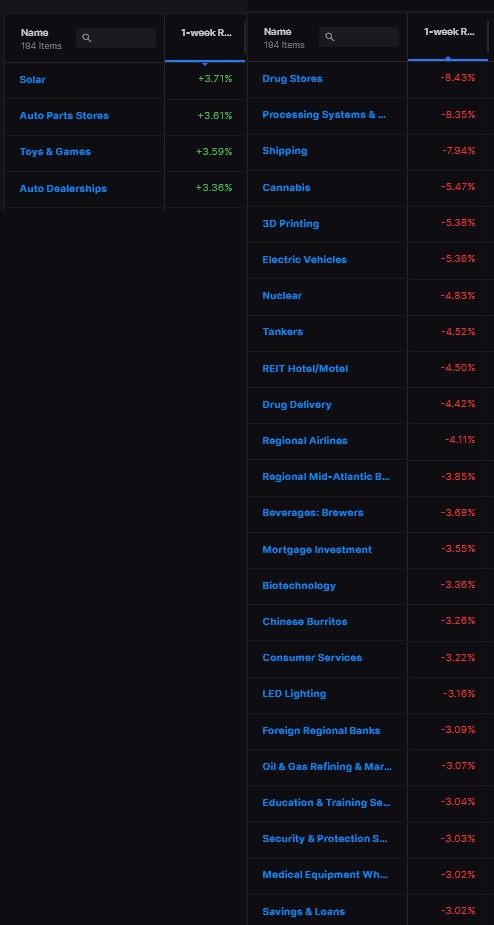Screen dimensions: 494x925
Task: Click the search icon in left table
Action: [87, 38]
